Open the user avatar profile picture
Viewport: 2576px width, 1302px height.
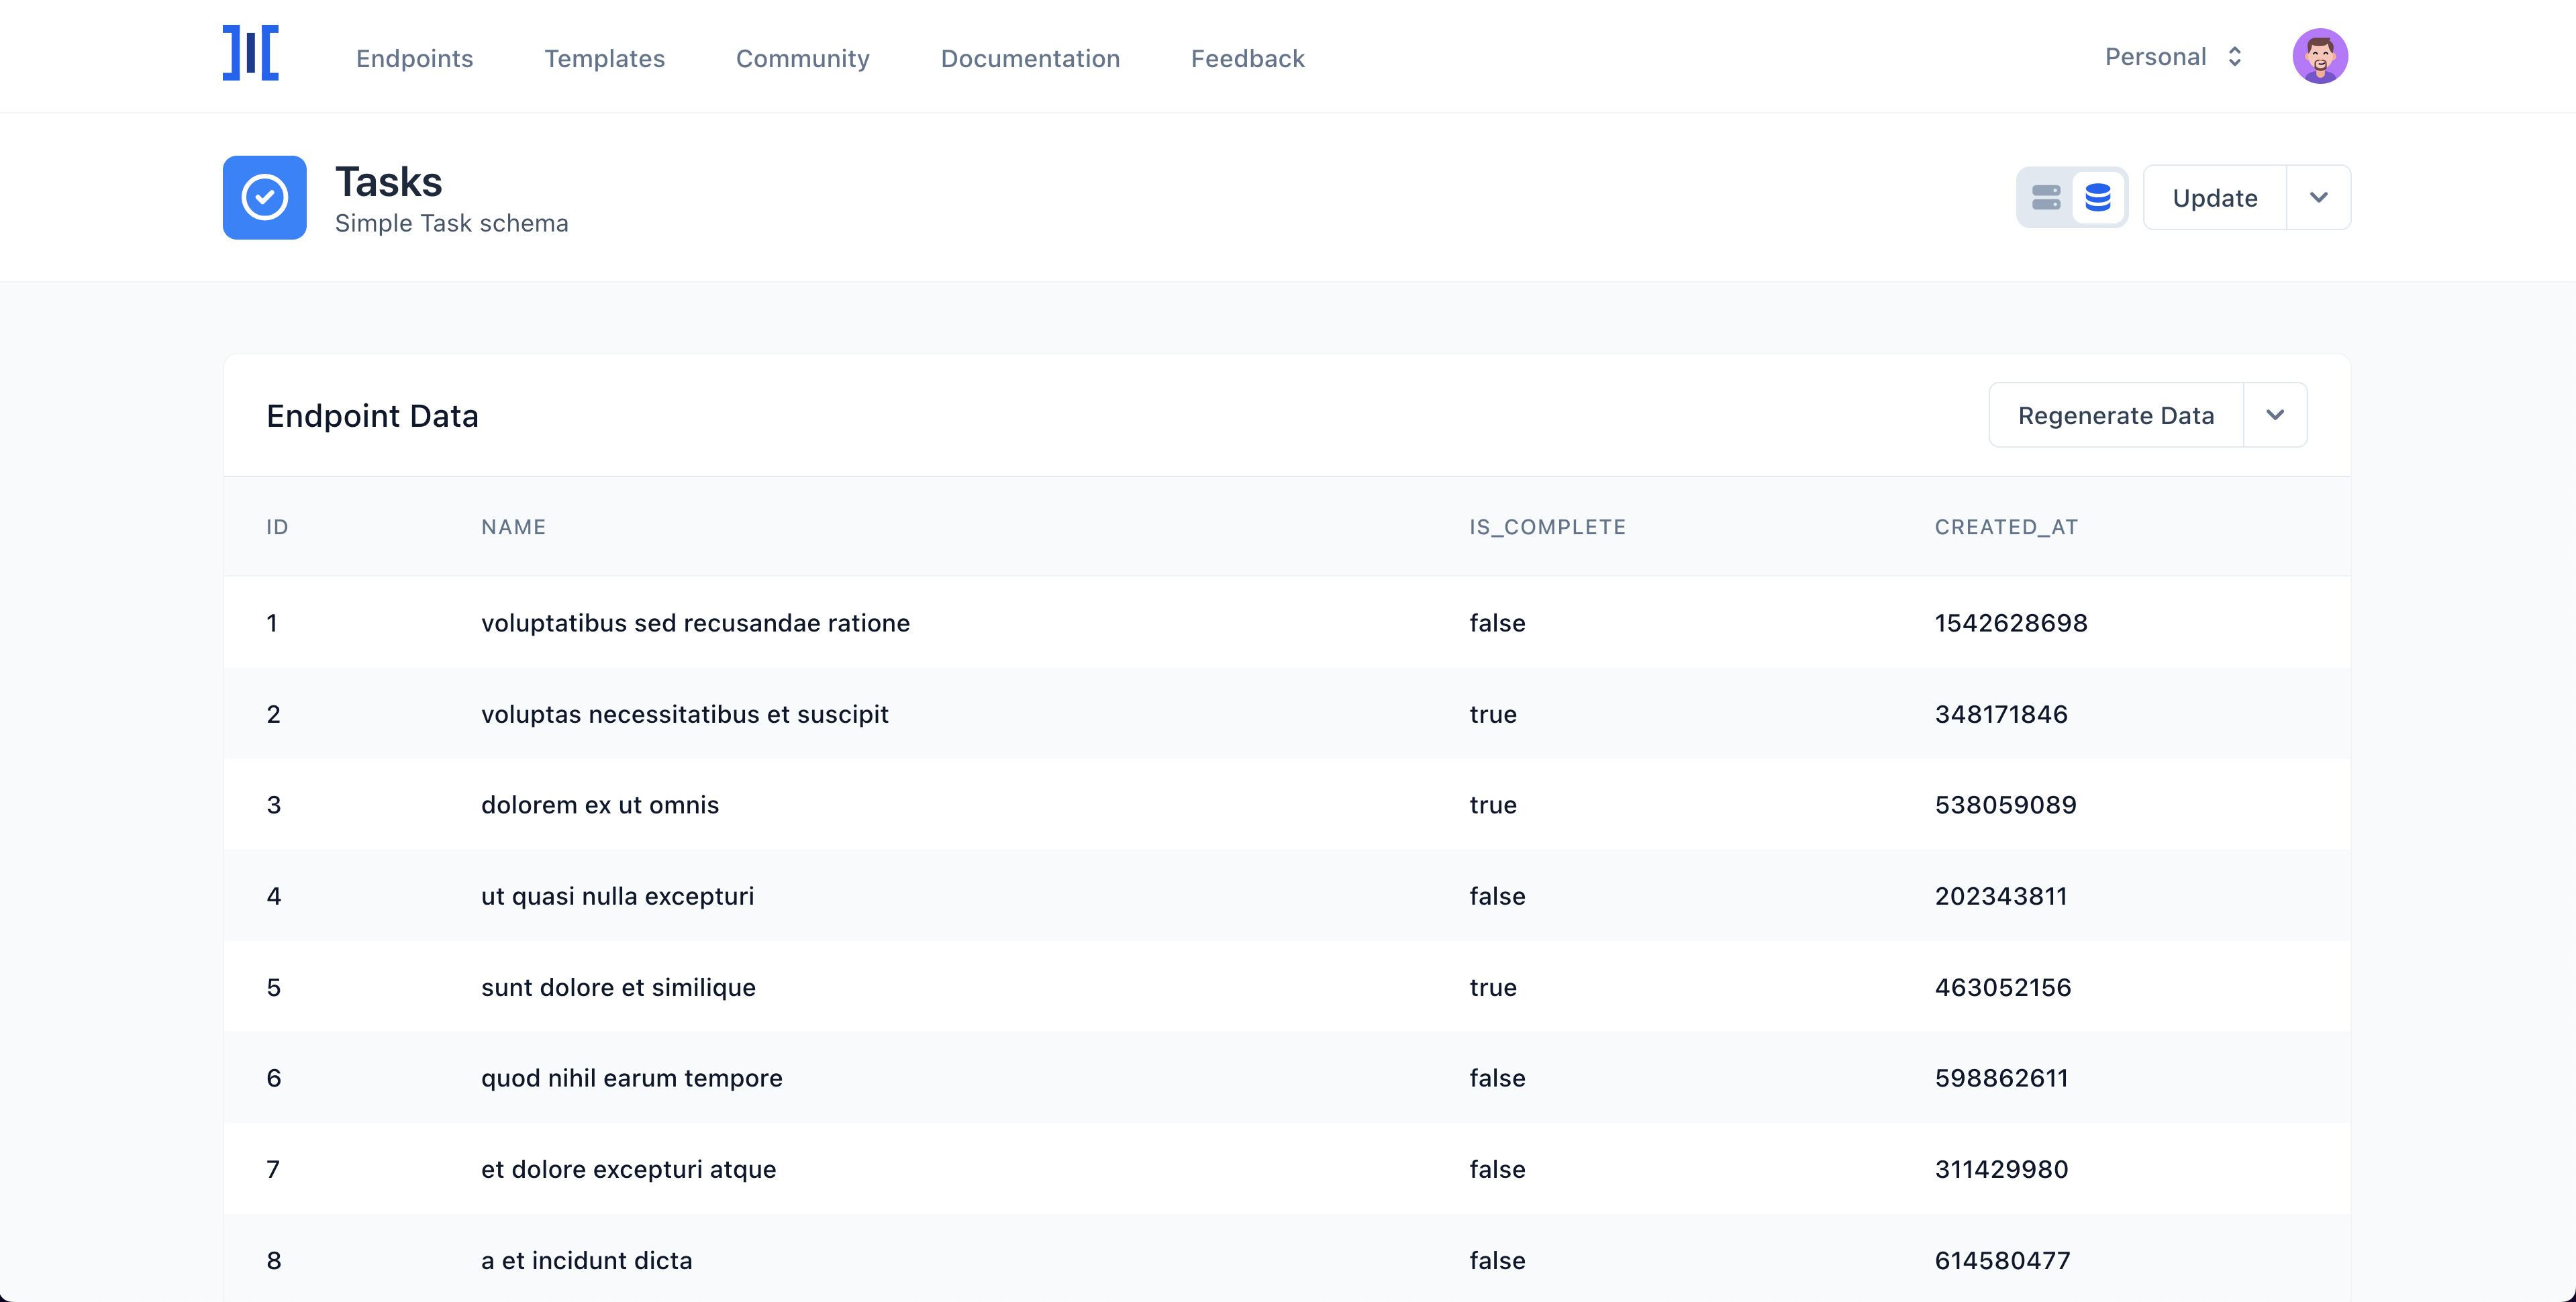point(2321,56)
